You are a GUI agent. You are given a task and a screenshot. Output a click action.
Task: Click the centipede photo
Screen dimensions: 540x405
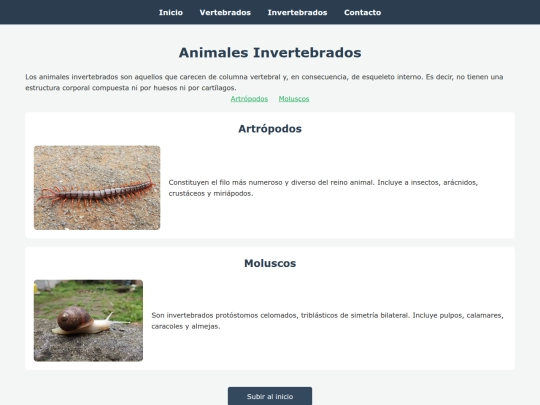(x=97, y=188)
